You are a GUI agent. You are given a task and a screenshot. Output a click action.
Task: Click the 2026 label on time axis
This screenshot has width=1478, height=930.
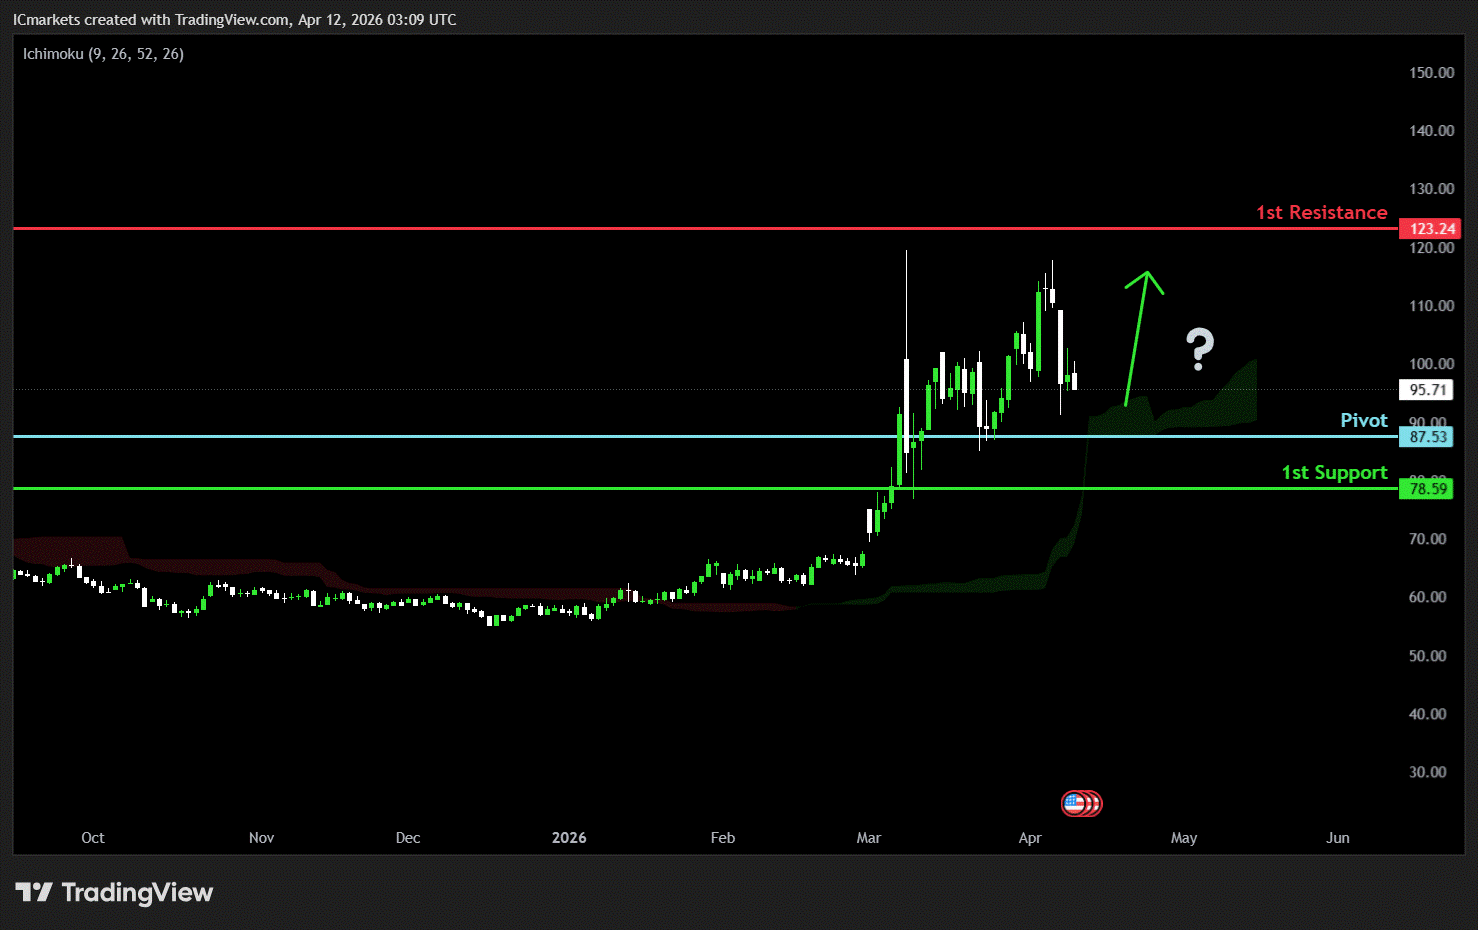(569, 838)
